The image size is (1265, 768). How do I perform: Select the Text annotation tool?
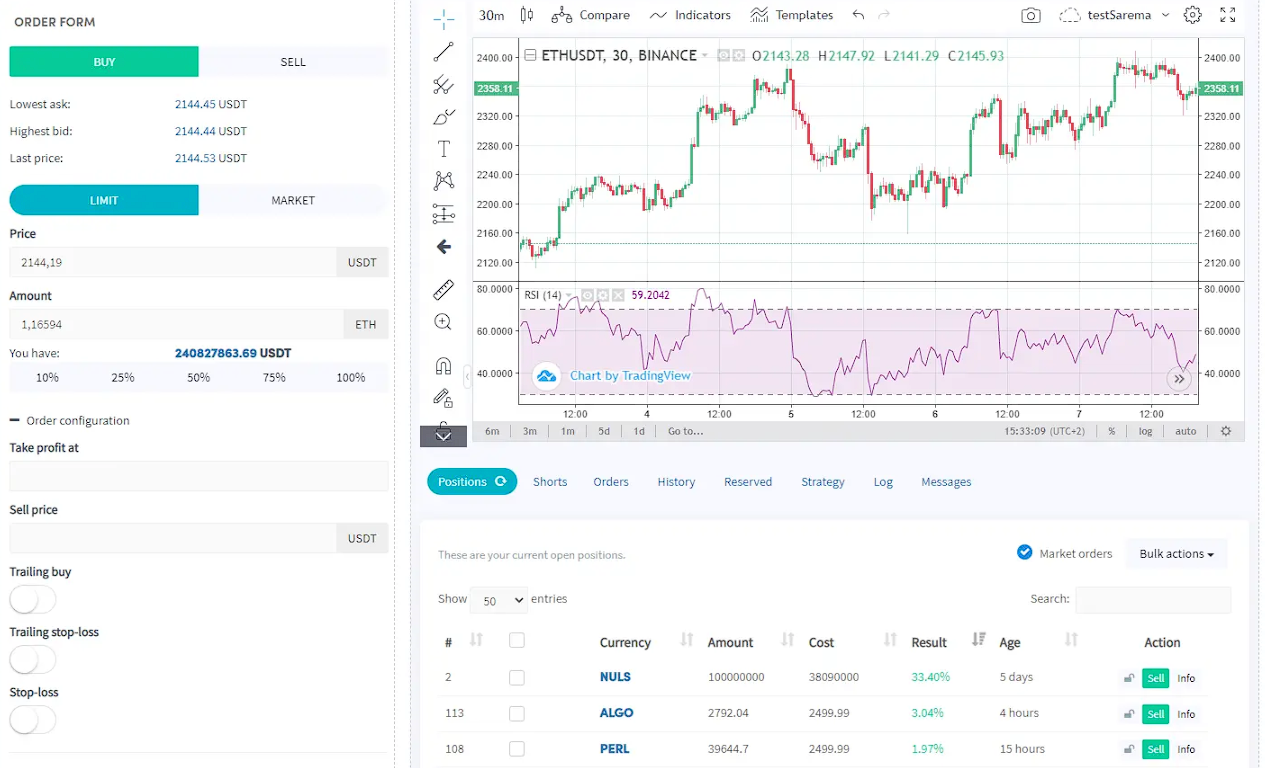[x=444, y=149]
